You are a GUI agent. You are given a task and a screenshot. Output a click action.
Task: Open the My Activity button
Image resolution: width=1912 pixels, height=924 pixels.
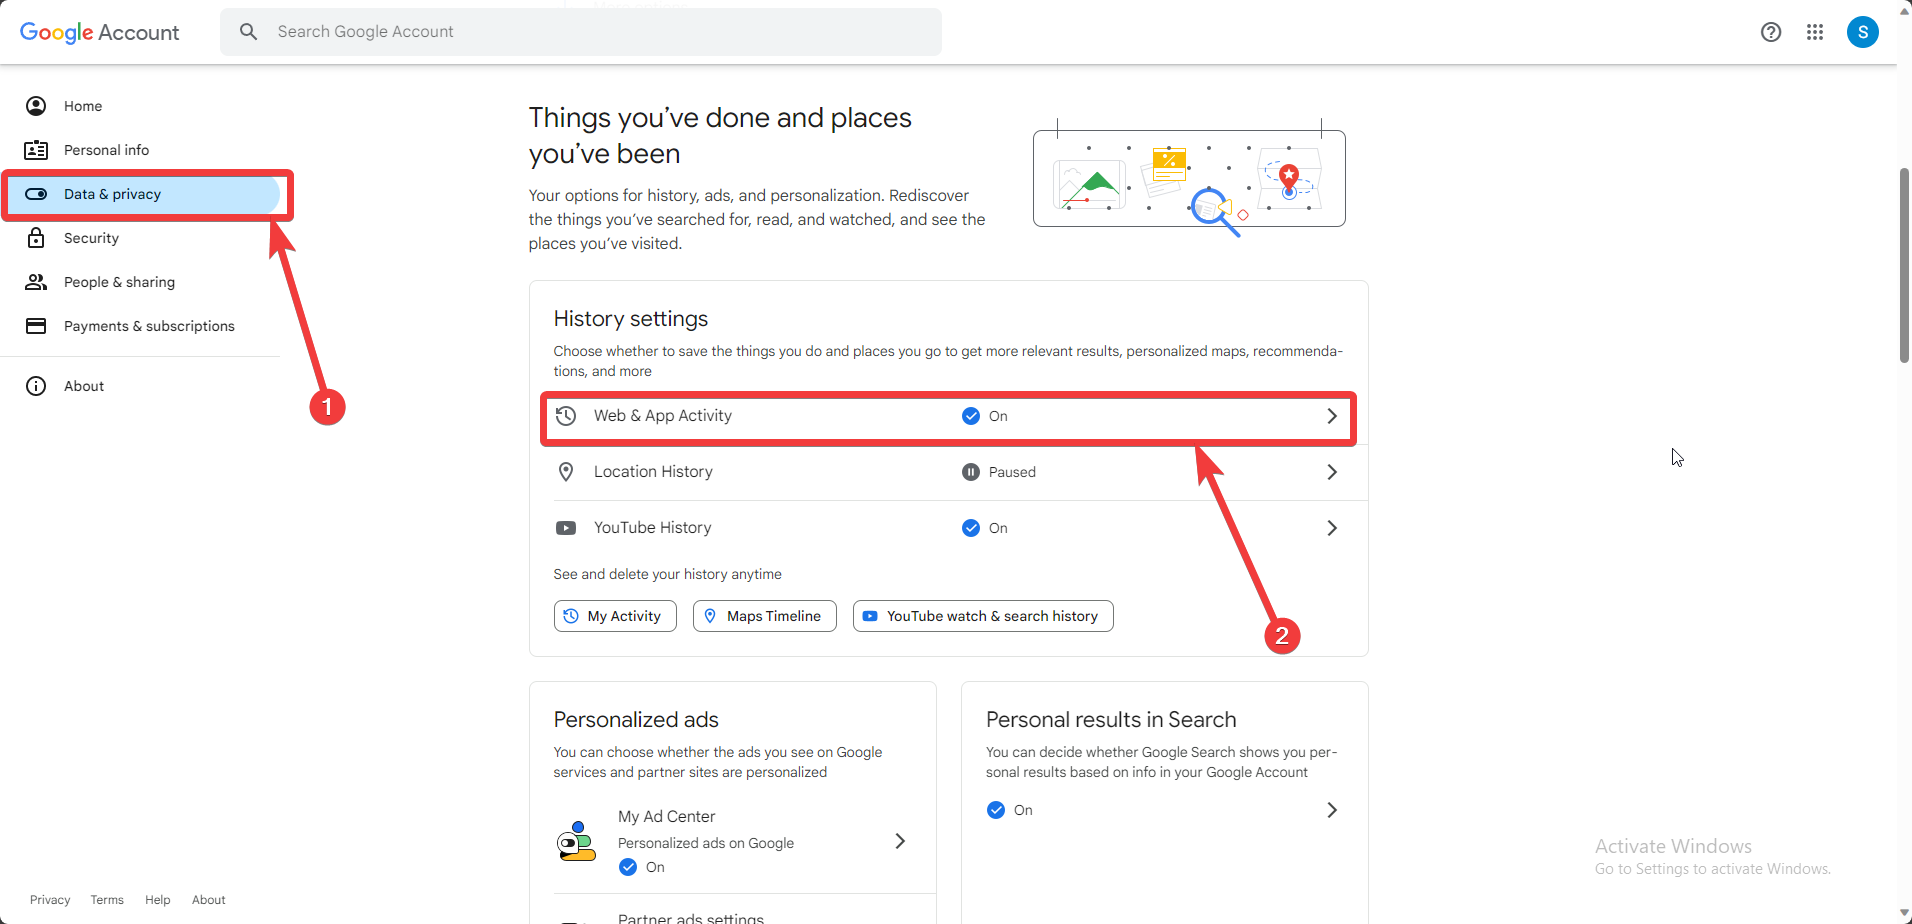[x=615, y=616]
